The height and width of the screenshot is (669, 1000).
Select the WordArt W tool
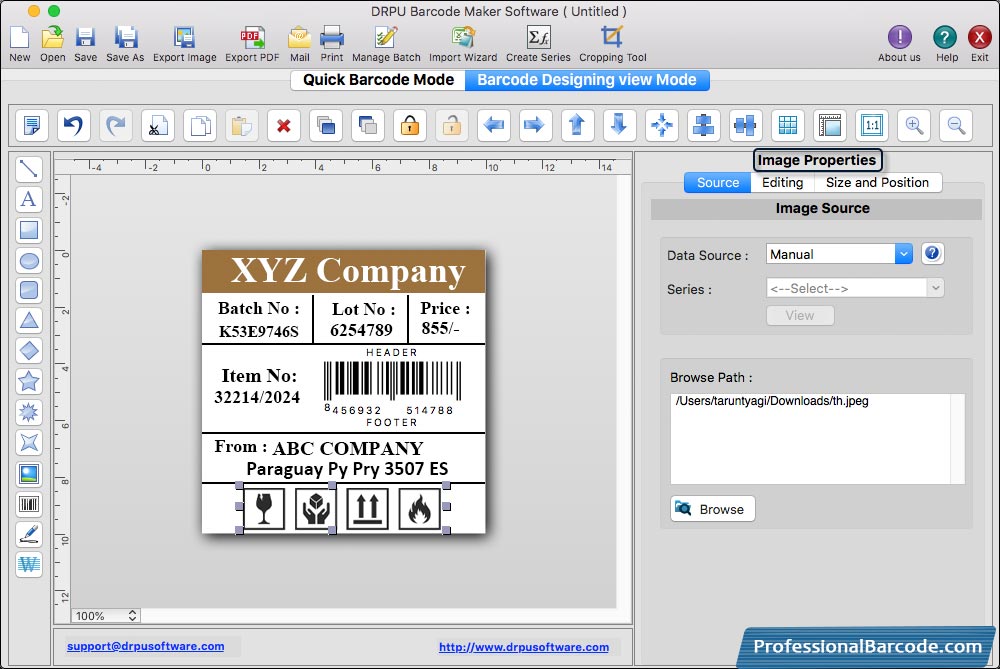pyautogui.click(x=29, y=564)
